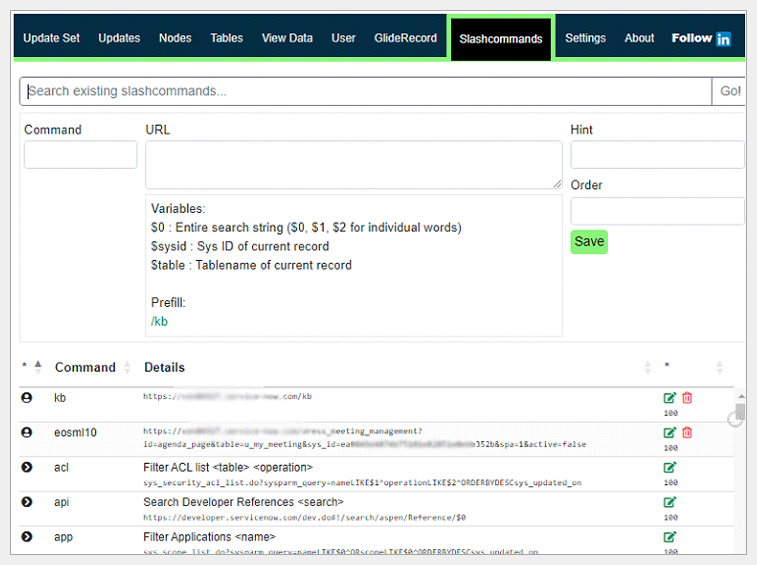Click the Go! search button
Viewport: 757px width, 565px height.
point(730,91)
